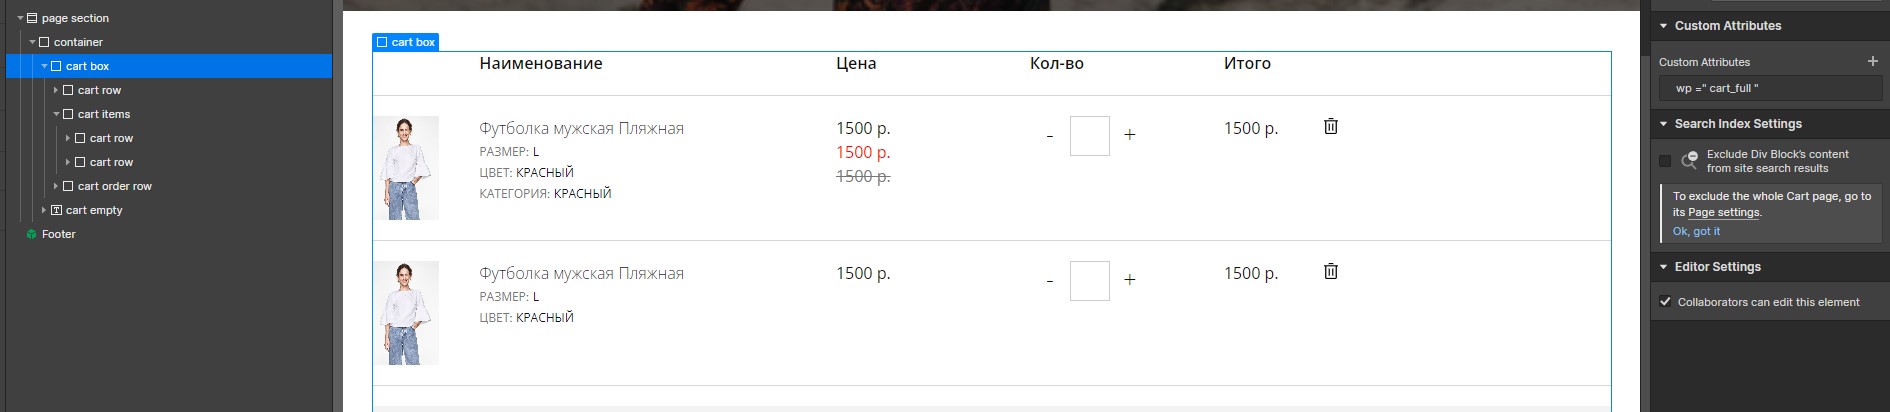This screenshot has height=412, width=1890.
Task: Click the cart empty text block icon
Action: pos(56,210)
